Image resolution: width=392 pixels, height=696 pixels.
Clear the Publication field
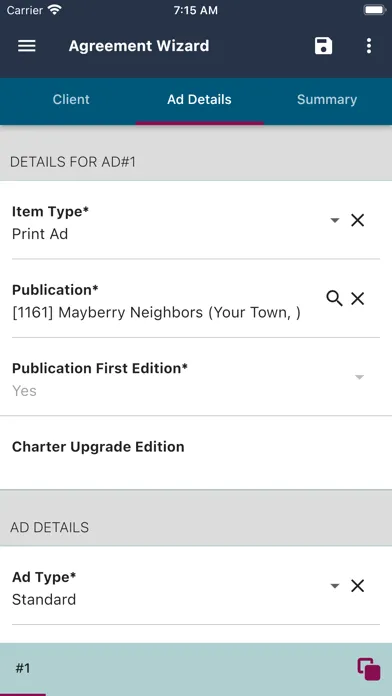pyautogui.click(x=357, y=299)
